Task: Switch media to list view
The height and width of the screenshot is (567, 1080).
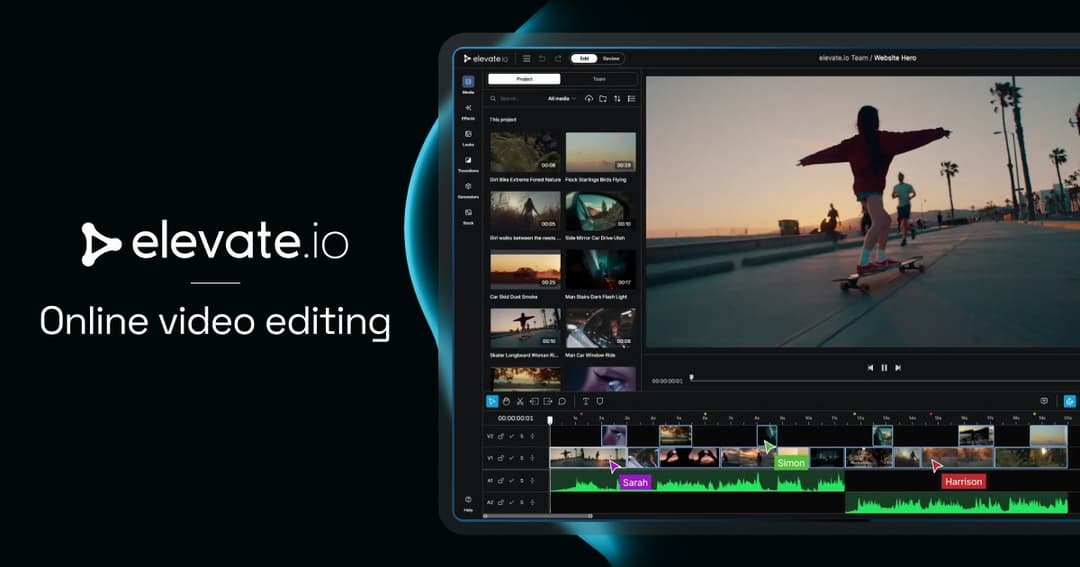Action: click(631, 99)
